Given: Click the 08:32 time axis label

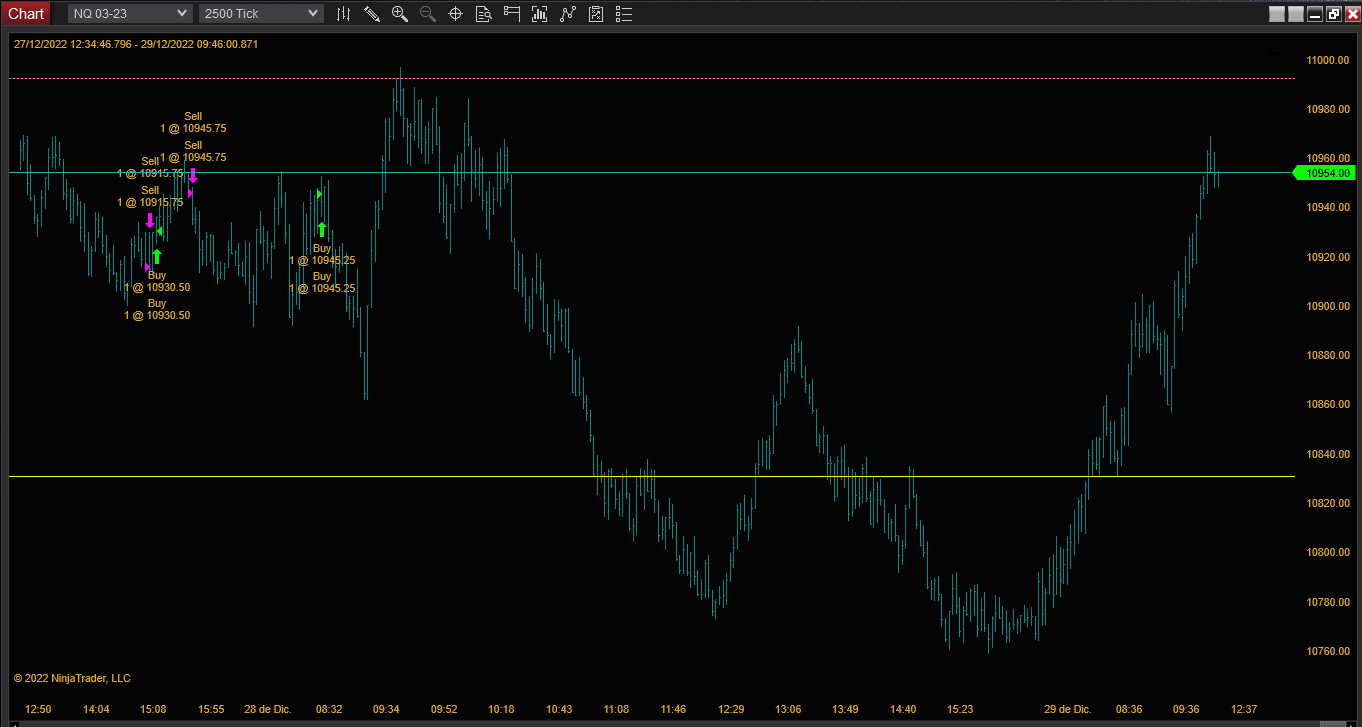Looking at the screenshot, I should (329, 709).
